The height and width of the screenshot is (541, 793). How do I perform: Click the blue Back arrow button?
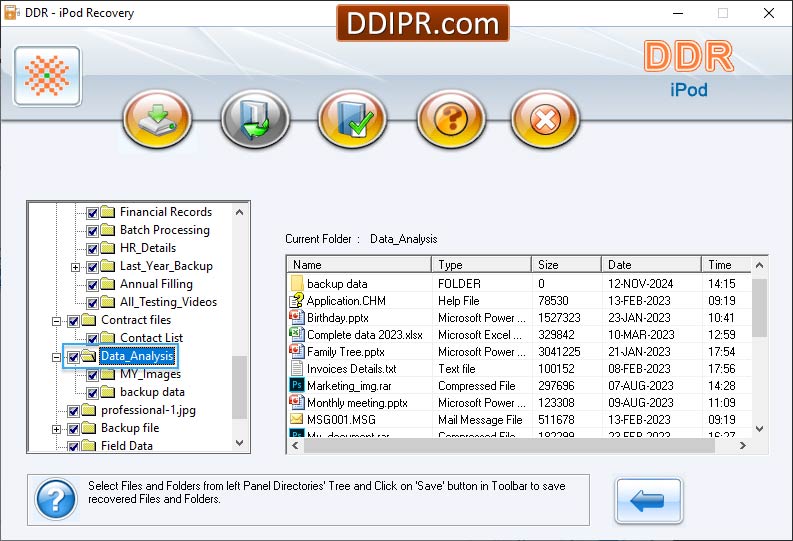648,501
